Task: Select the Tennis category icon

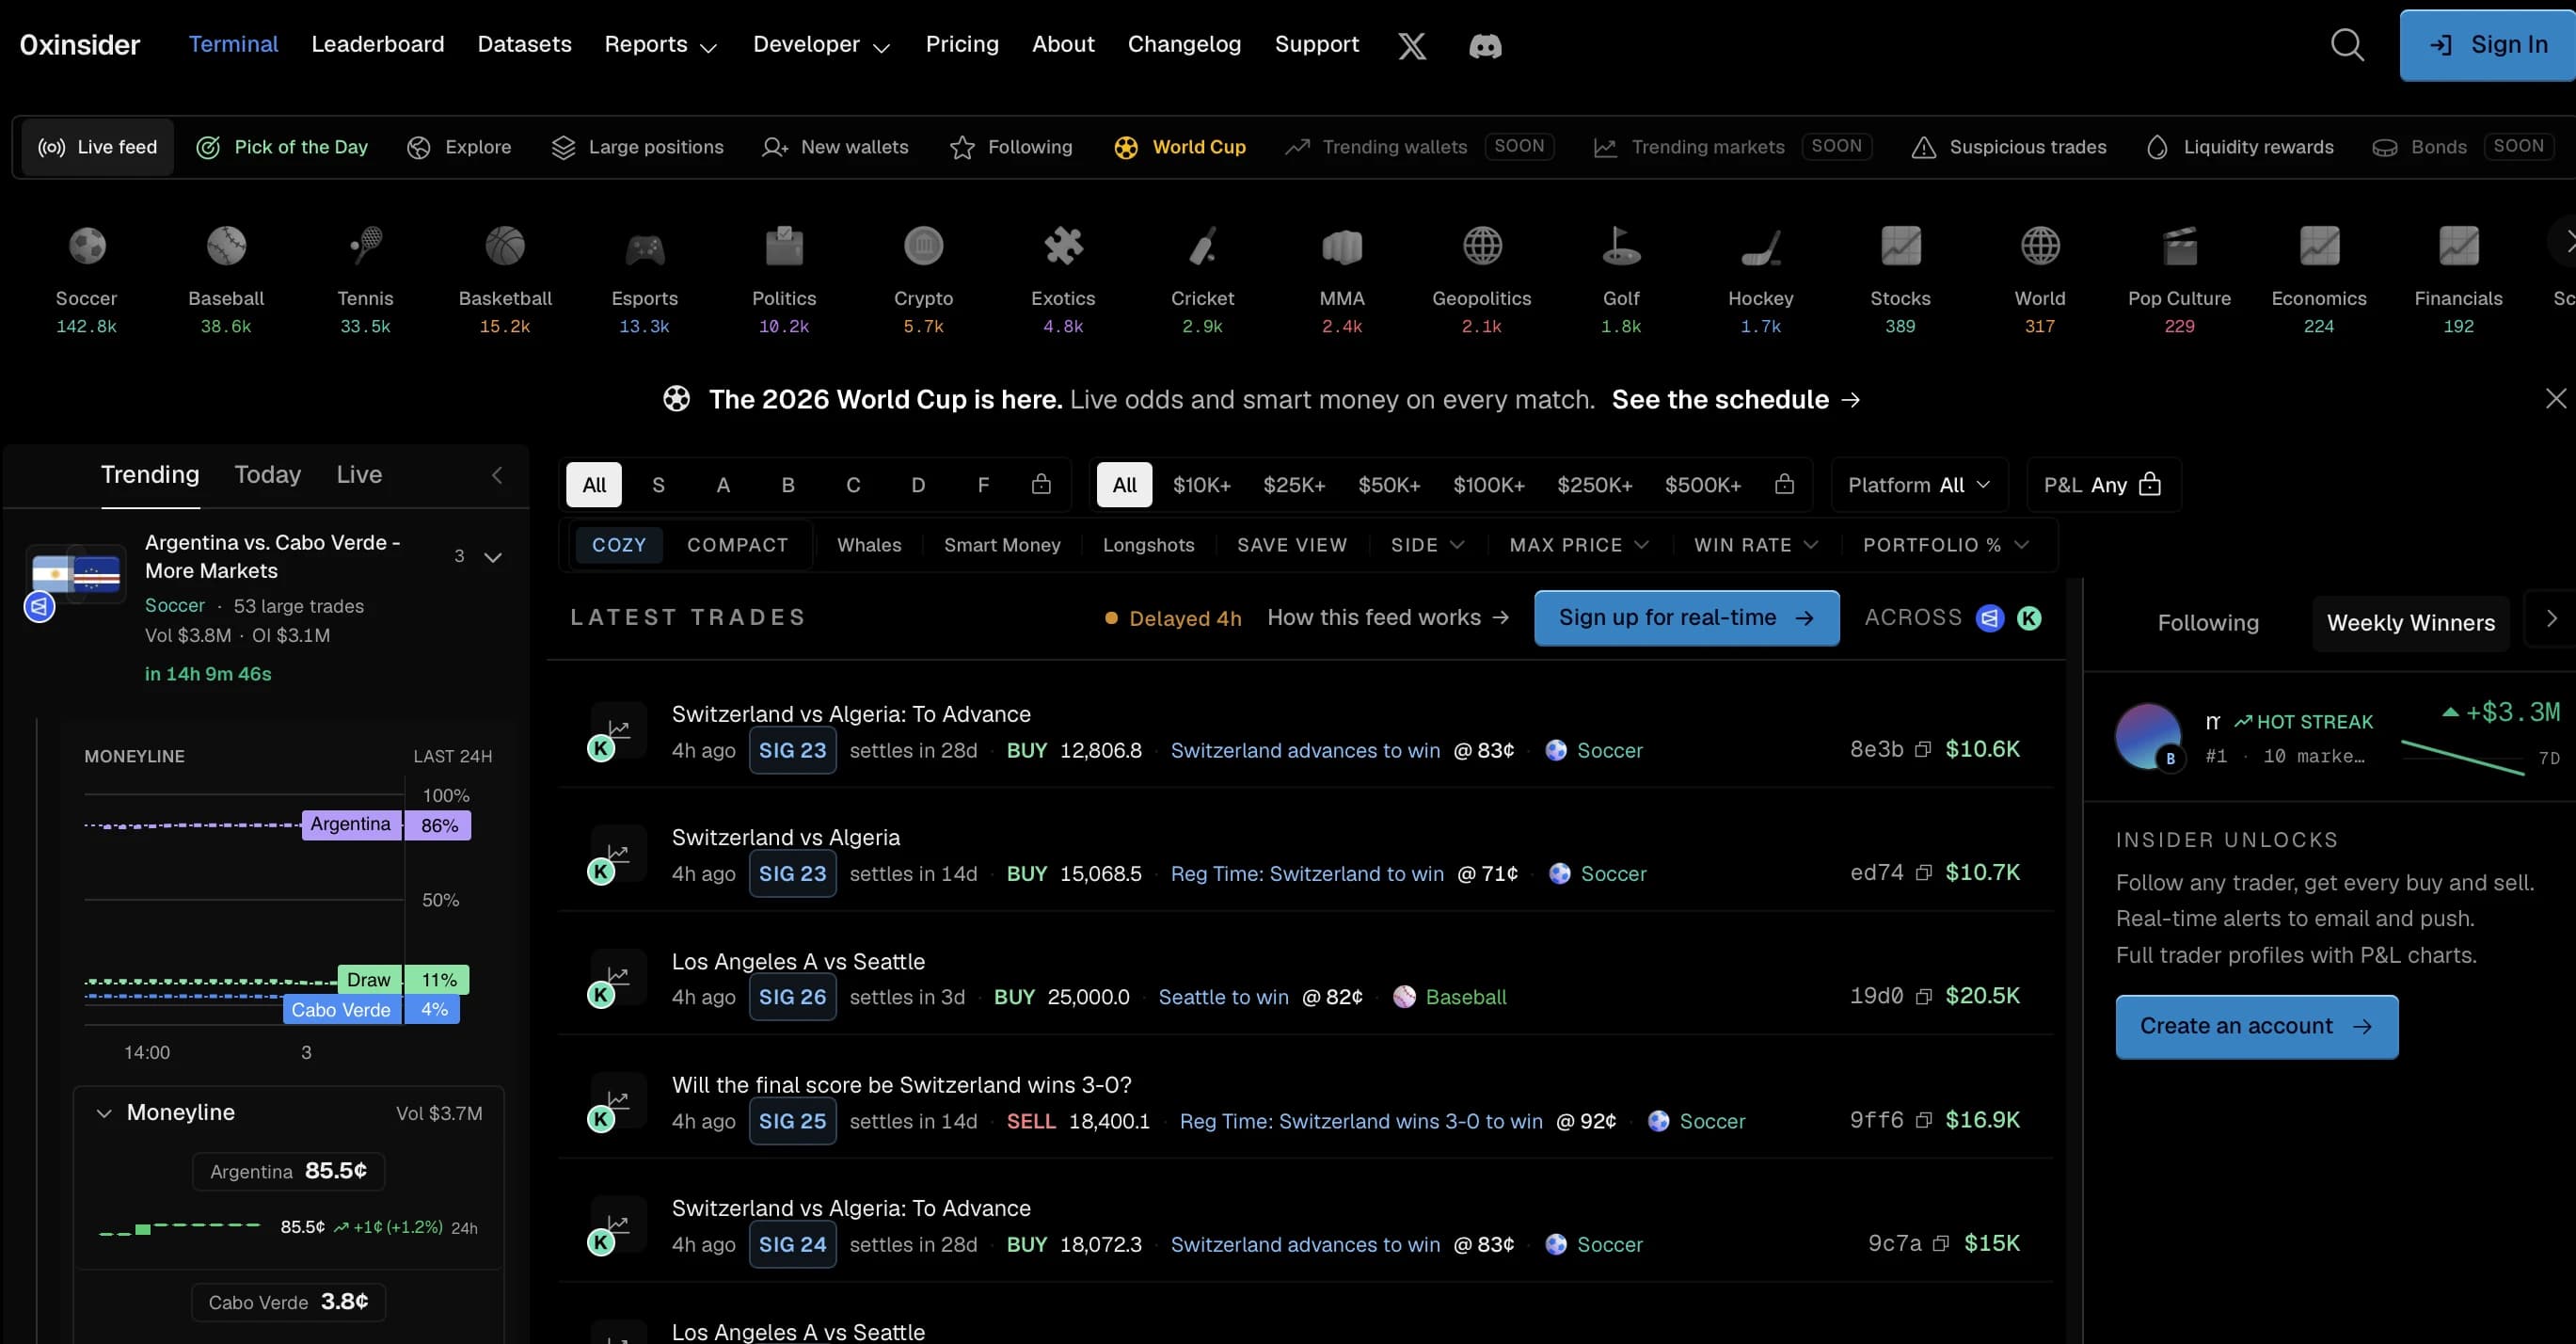Action: coord(365,246)
